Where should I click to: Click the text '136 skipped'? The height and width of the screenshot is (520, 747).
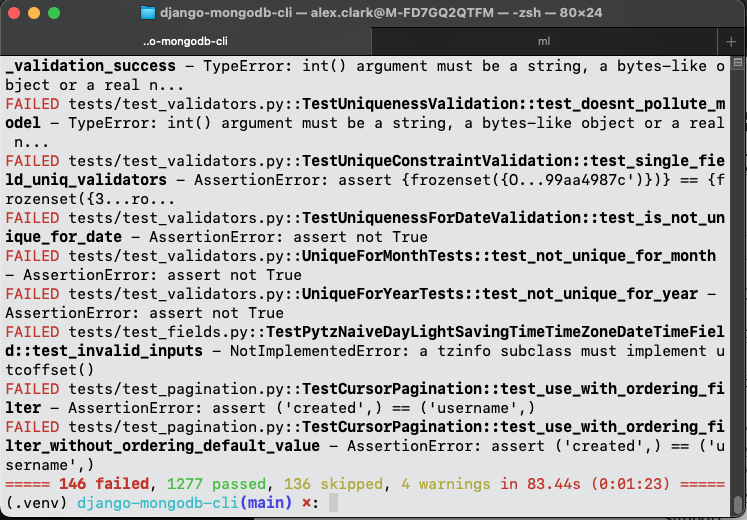[333, 484]
